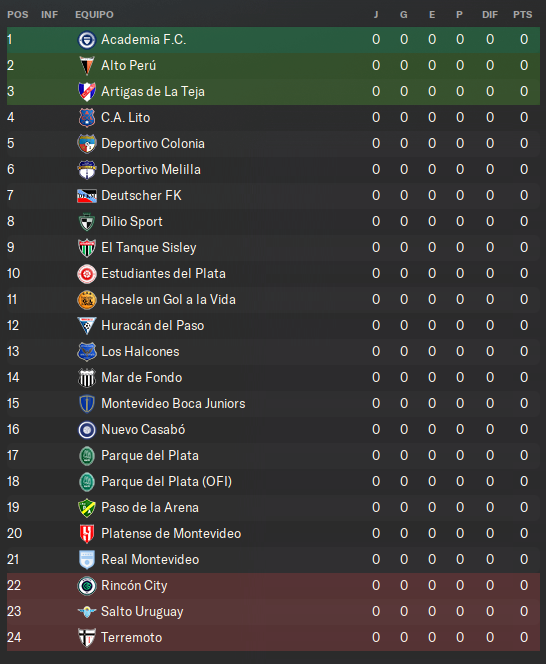Click the Hacele un Gol a la Vida badge
Screen dimensions: 546x664
87,300
